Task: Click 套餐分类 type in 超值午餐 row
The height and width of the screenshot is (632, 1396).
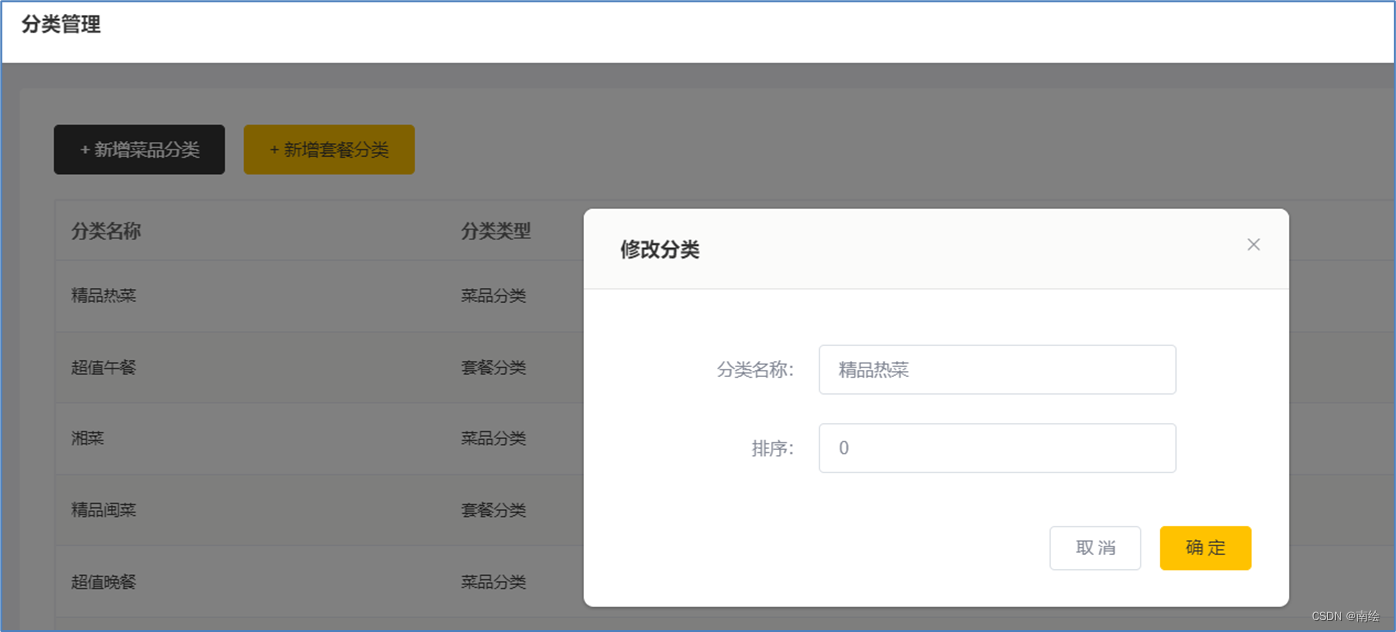Action: (x=494, y=367)
